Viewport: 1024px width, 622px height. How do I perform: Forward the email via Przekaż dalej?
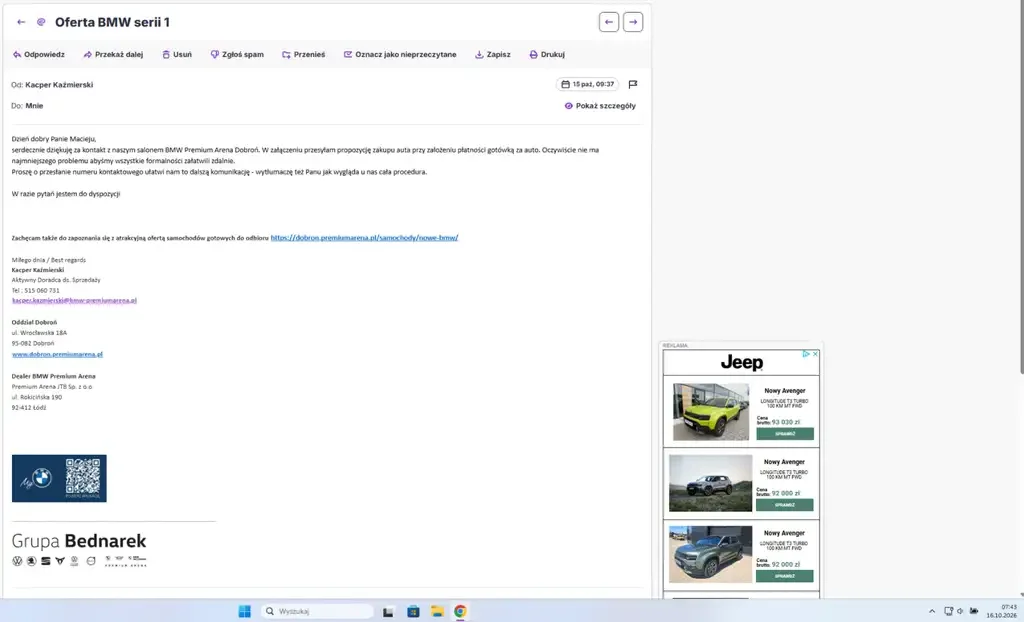(113, 55)
